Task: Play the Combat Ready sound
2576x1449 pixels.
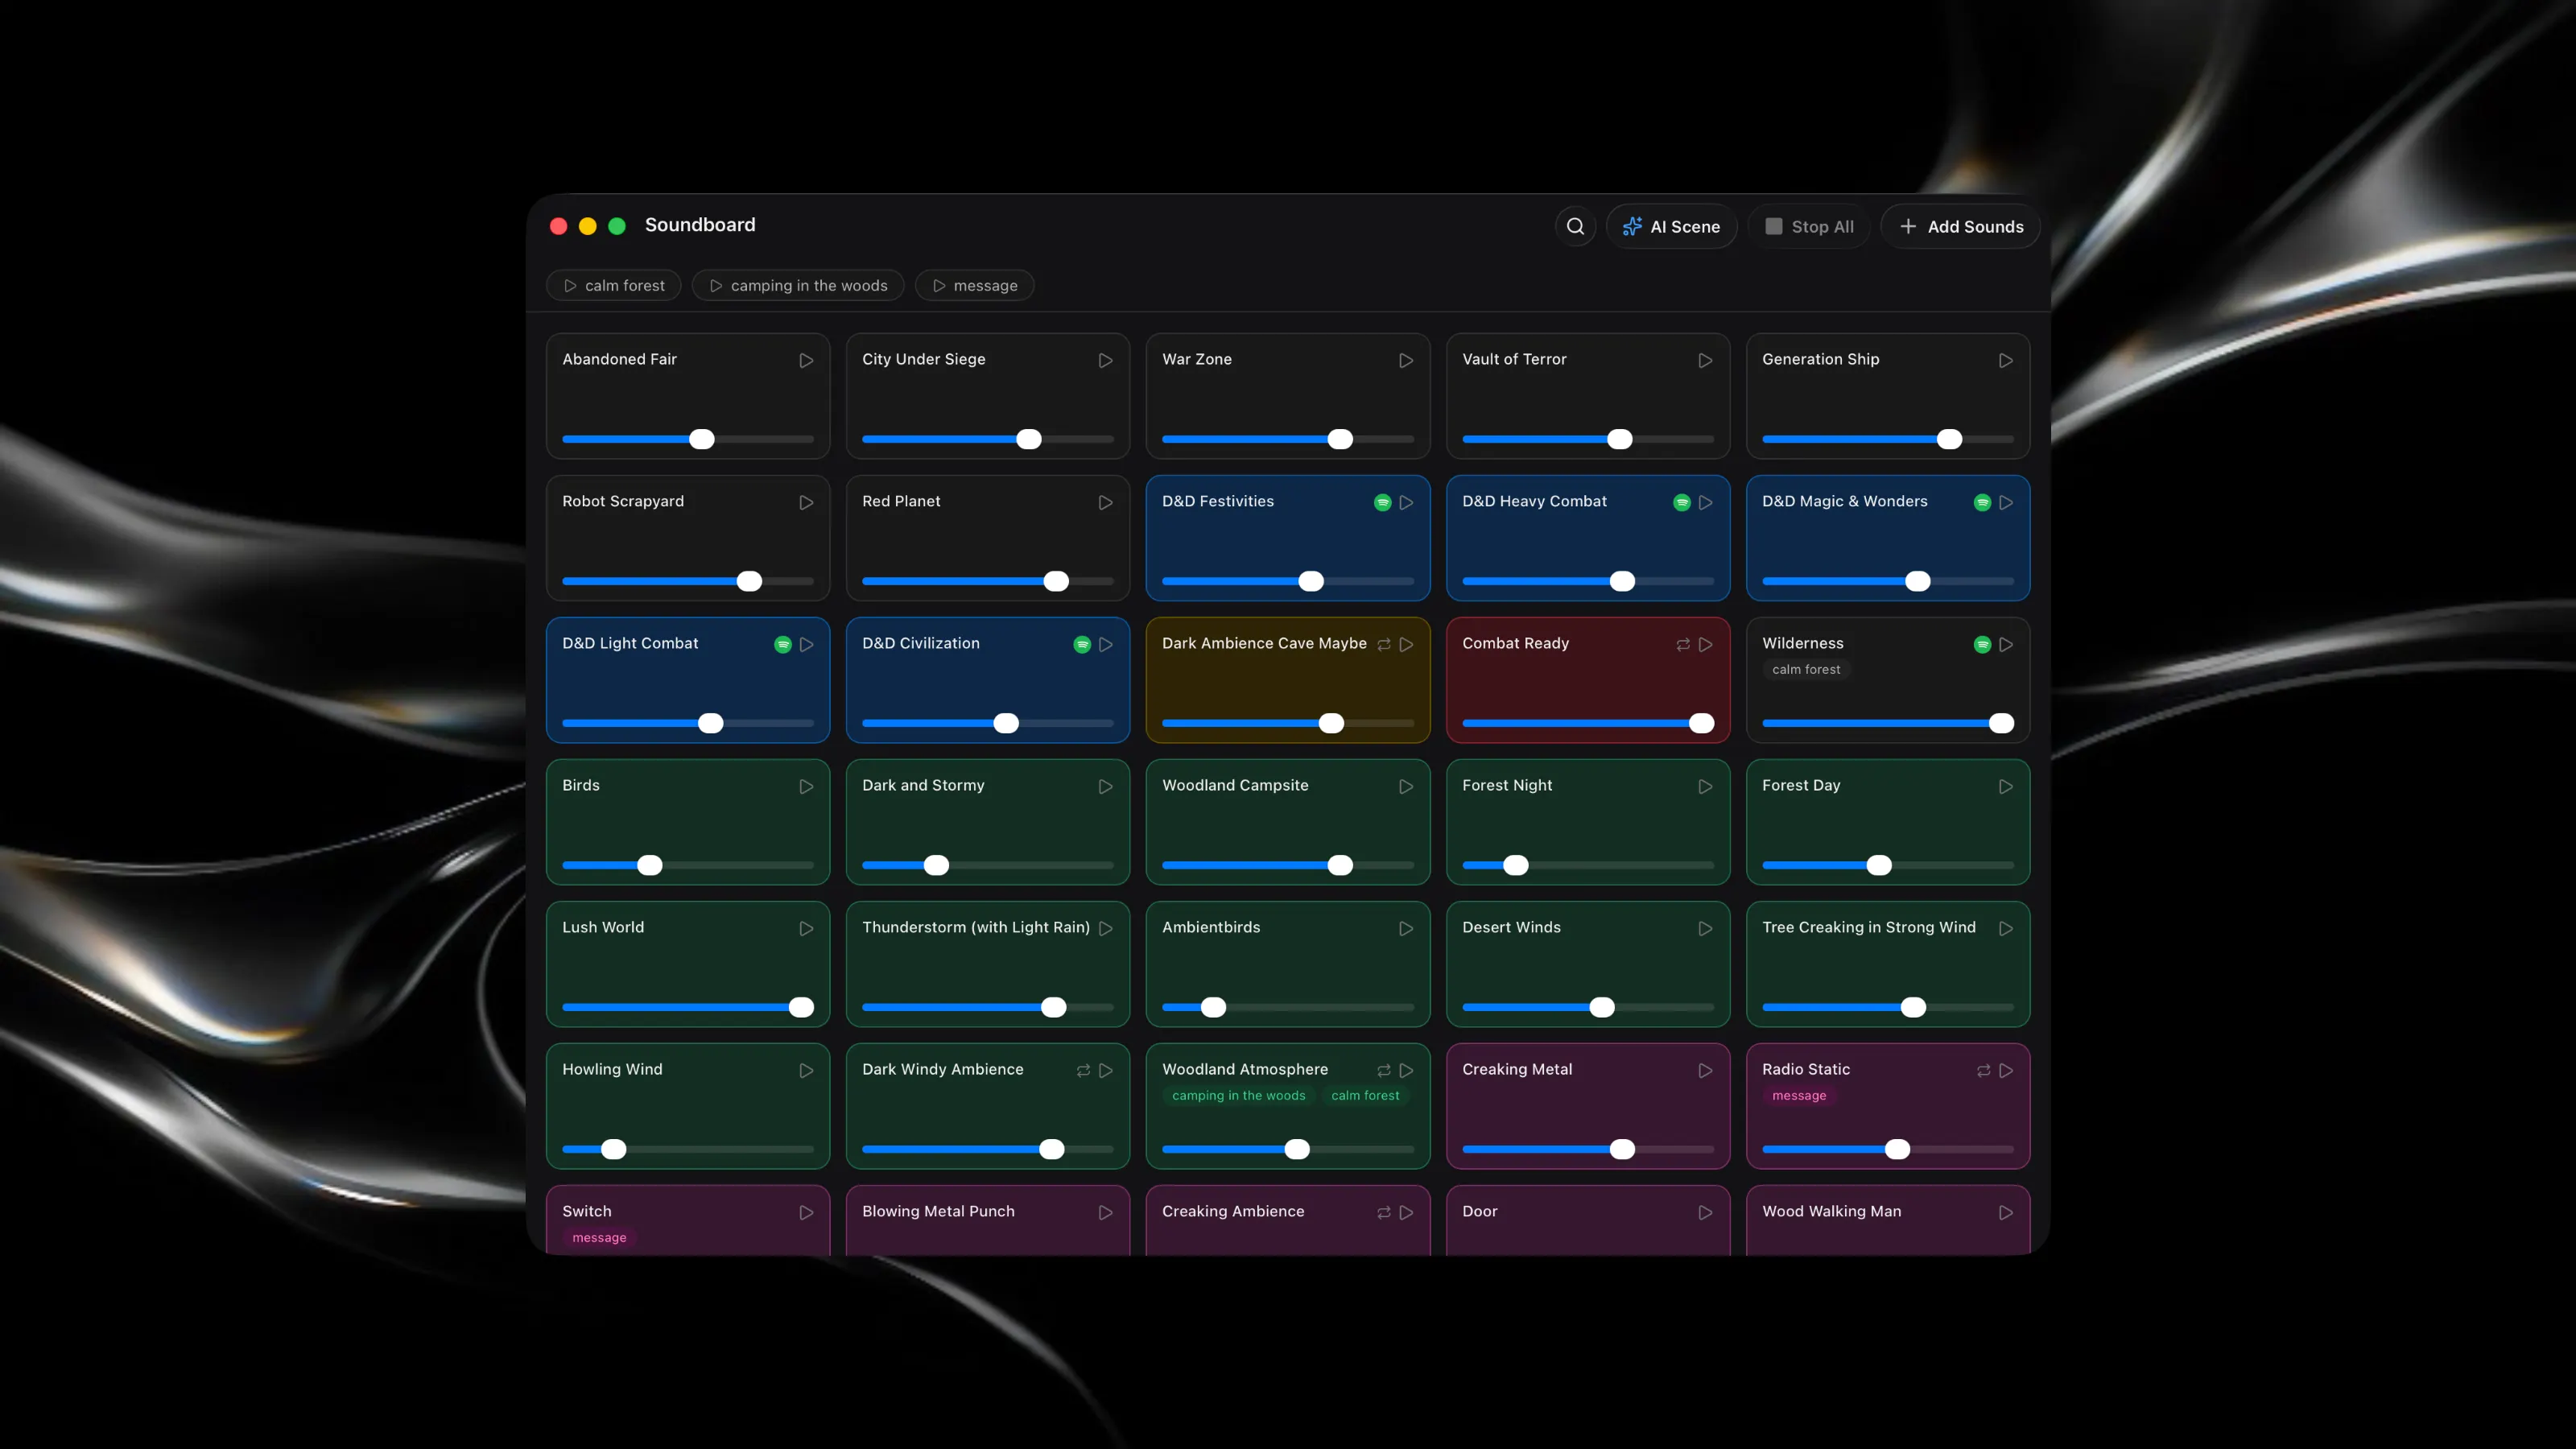Action: [x=1705, y=644]
